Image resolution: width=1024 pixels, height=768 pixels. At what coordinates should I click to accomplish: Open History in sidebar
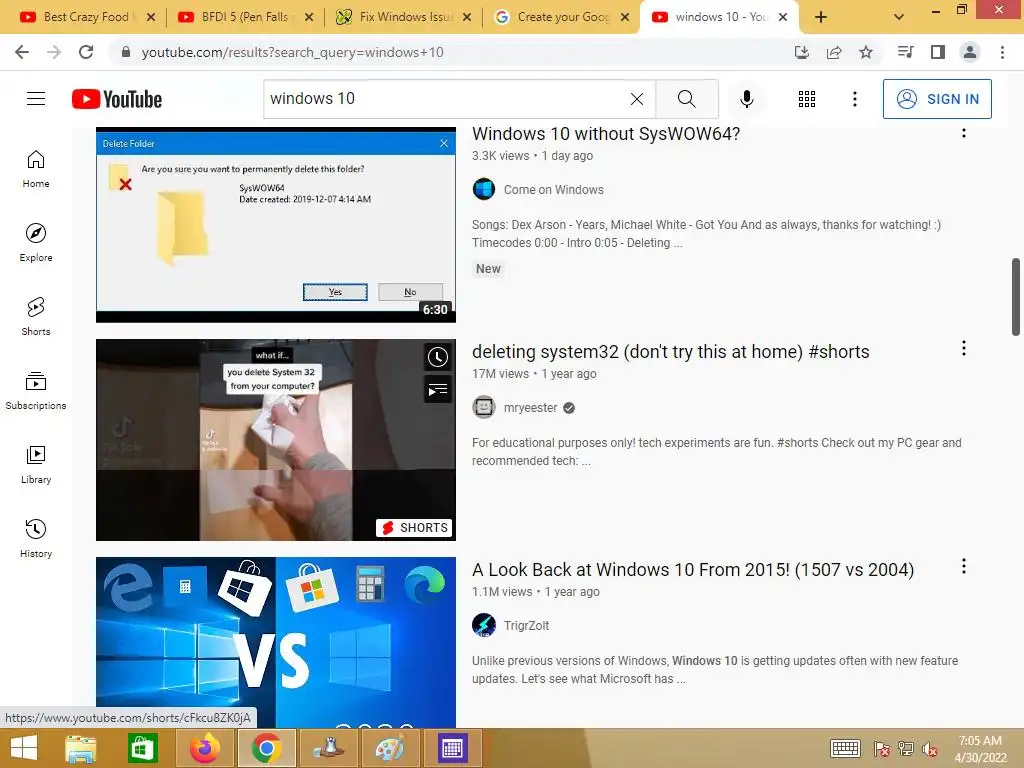[x=36, y=538]
